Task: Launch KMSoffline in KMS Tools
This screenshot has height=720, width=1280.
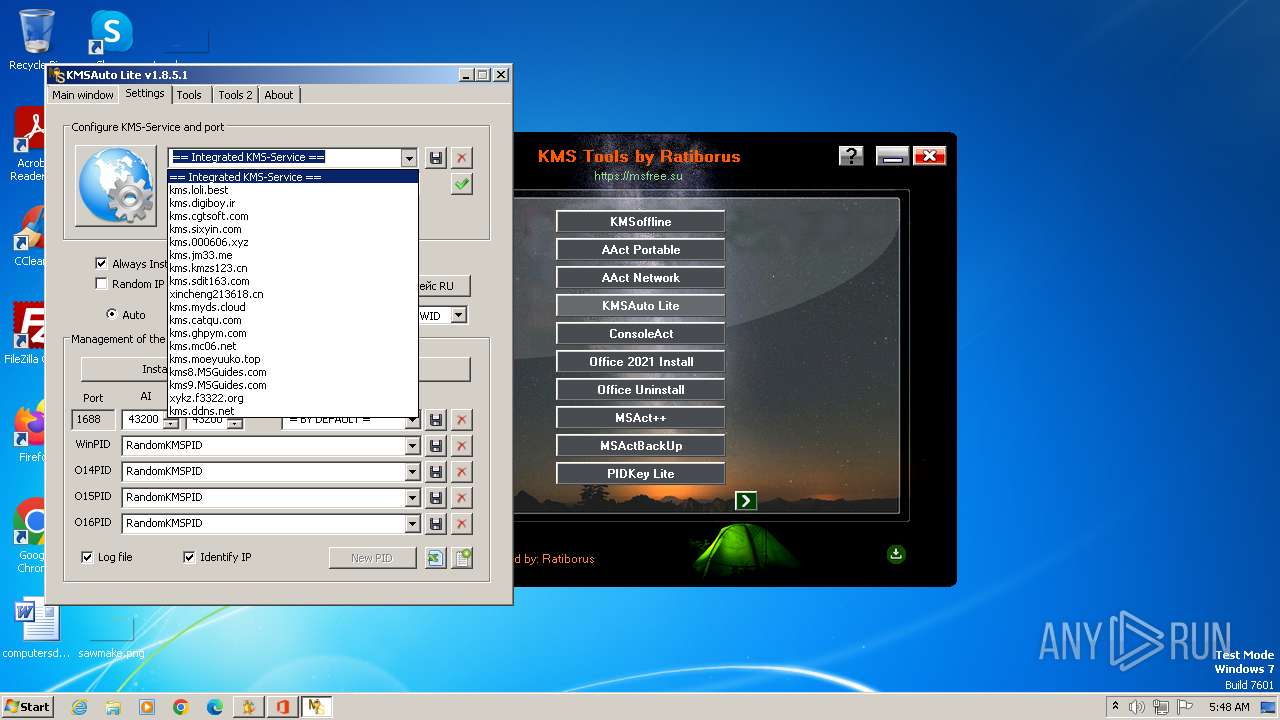Action: point(641,222)
